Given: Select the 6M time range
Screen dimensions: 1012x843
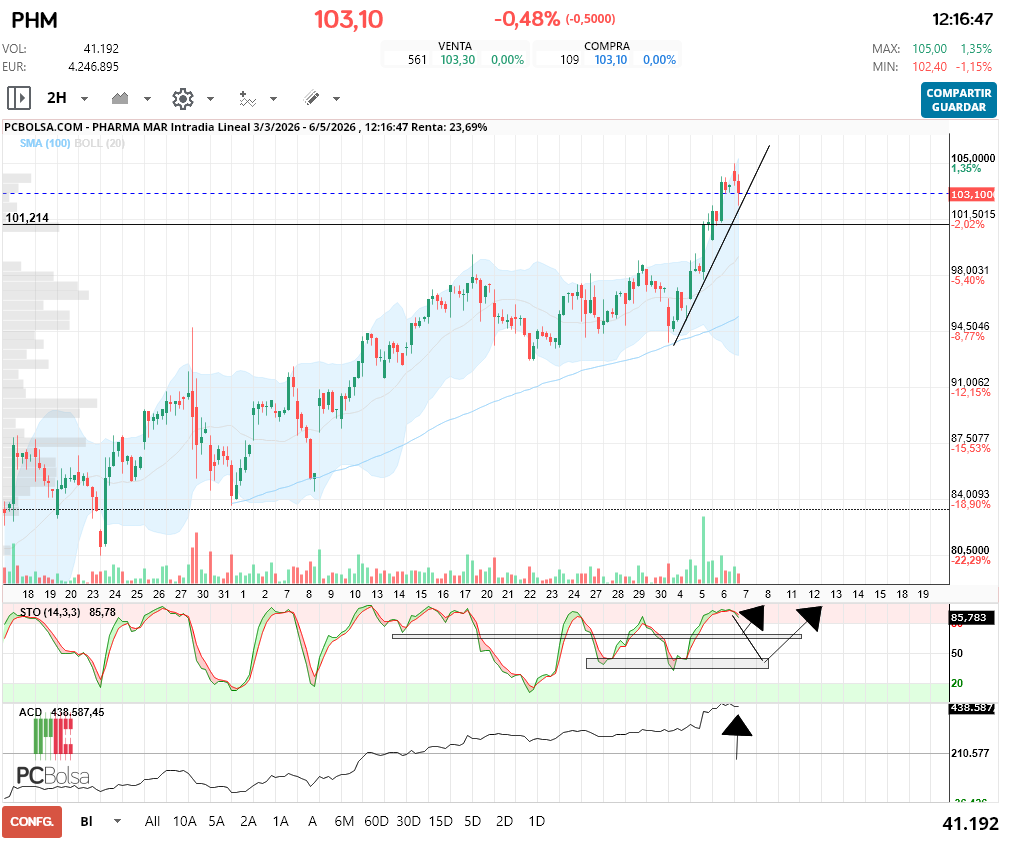Looking at the screenshot, I should point(344,821).
